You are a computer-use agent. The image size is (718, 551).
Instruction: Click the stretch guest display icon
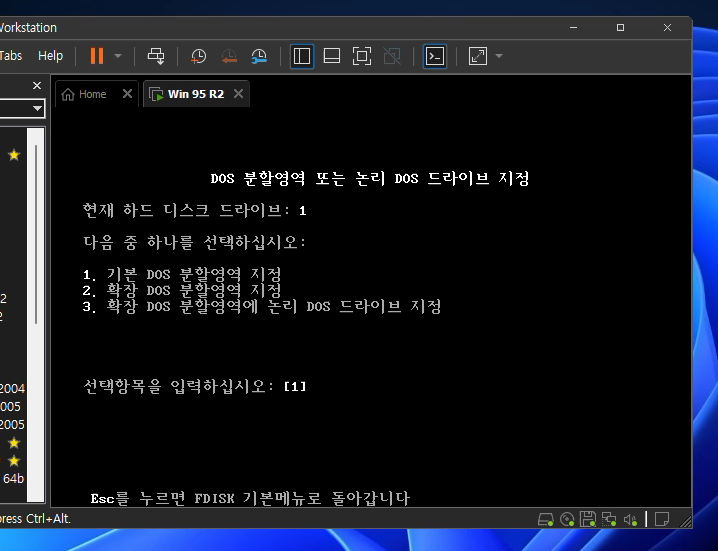pos(478,56)
